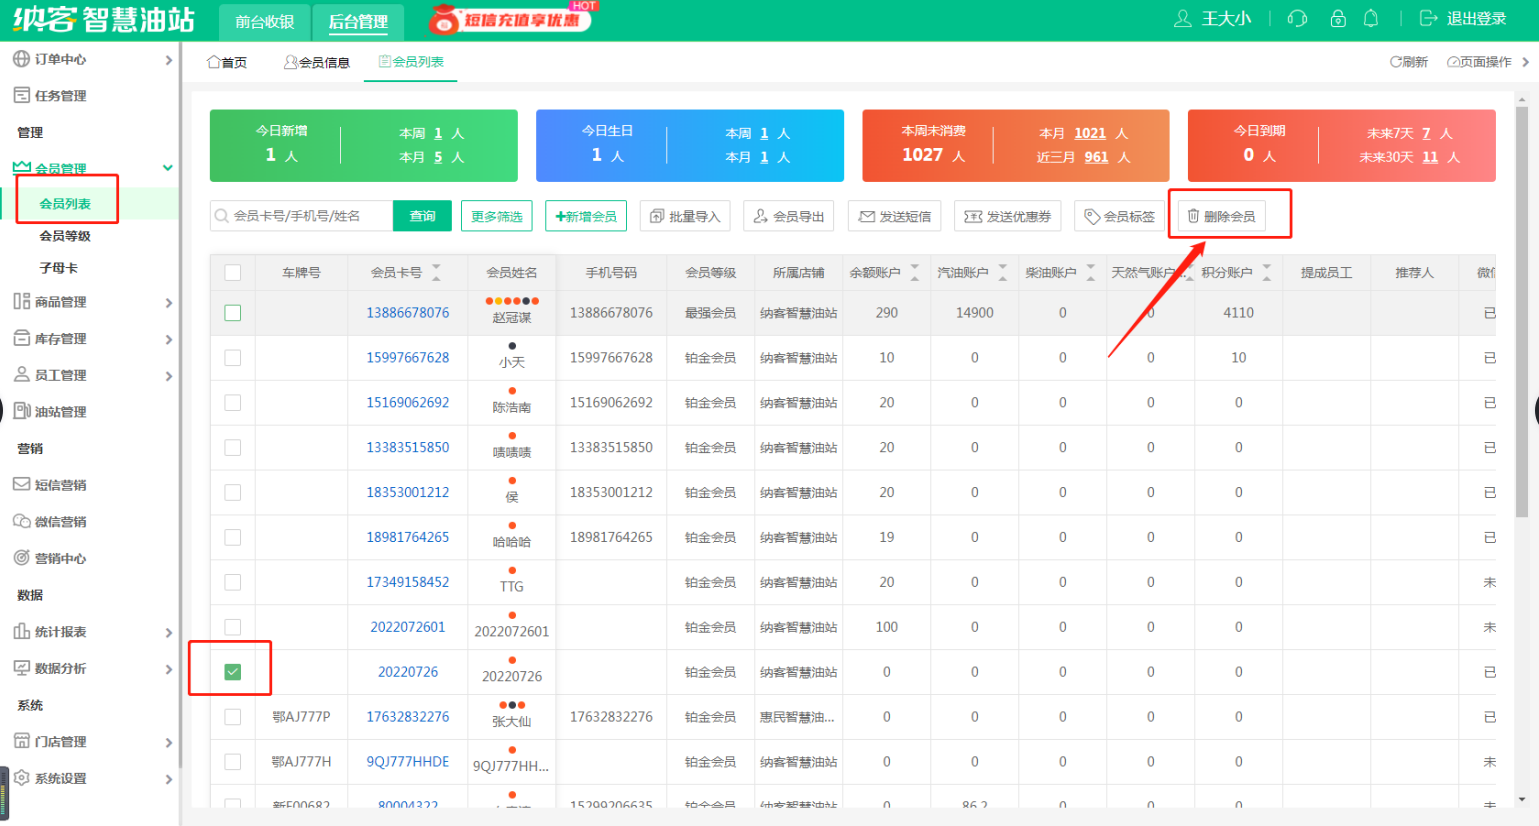Click the 会员导出 export icon
This screenshot has height=826, width=1539.
tap(761, 216)
